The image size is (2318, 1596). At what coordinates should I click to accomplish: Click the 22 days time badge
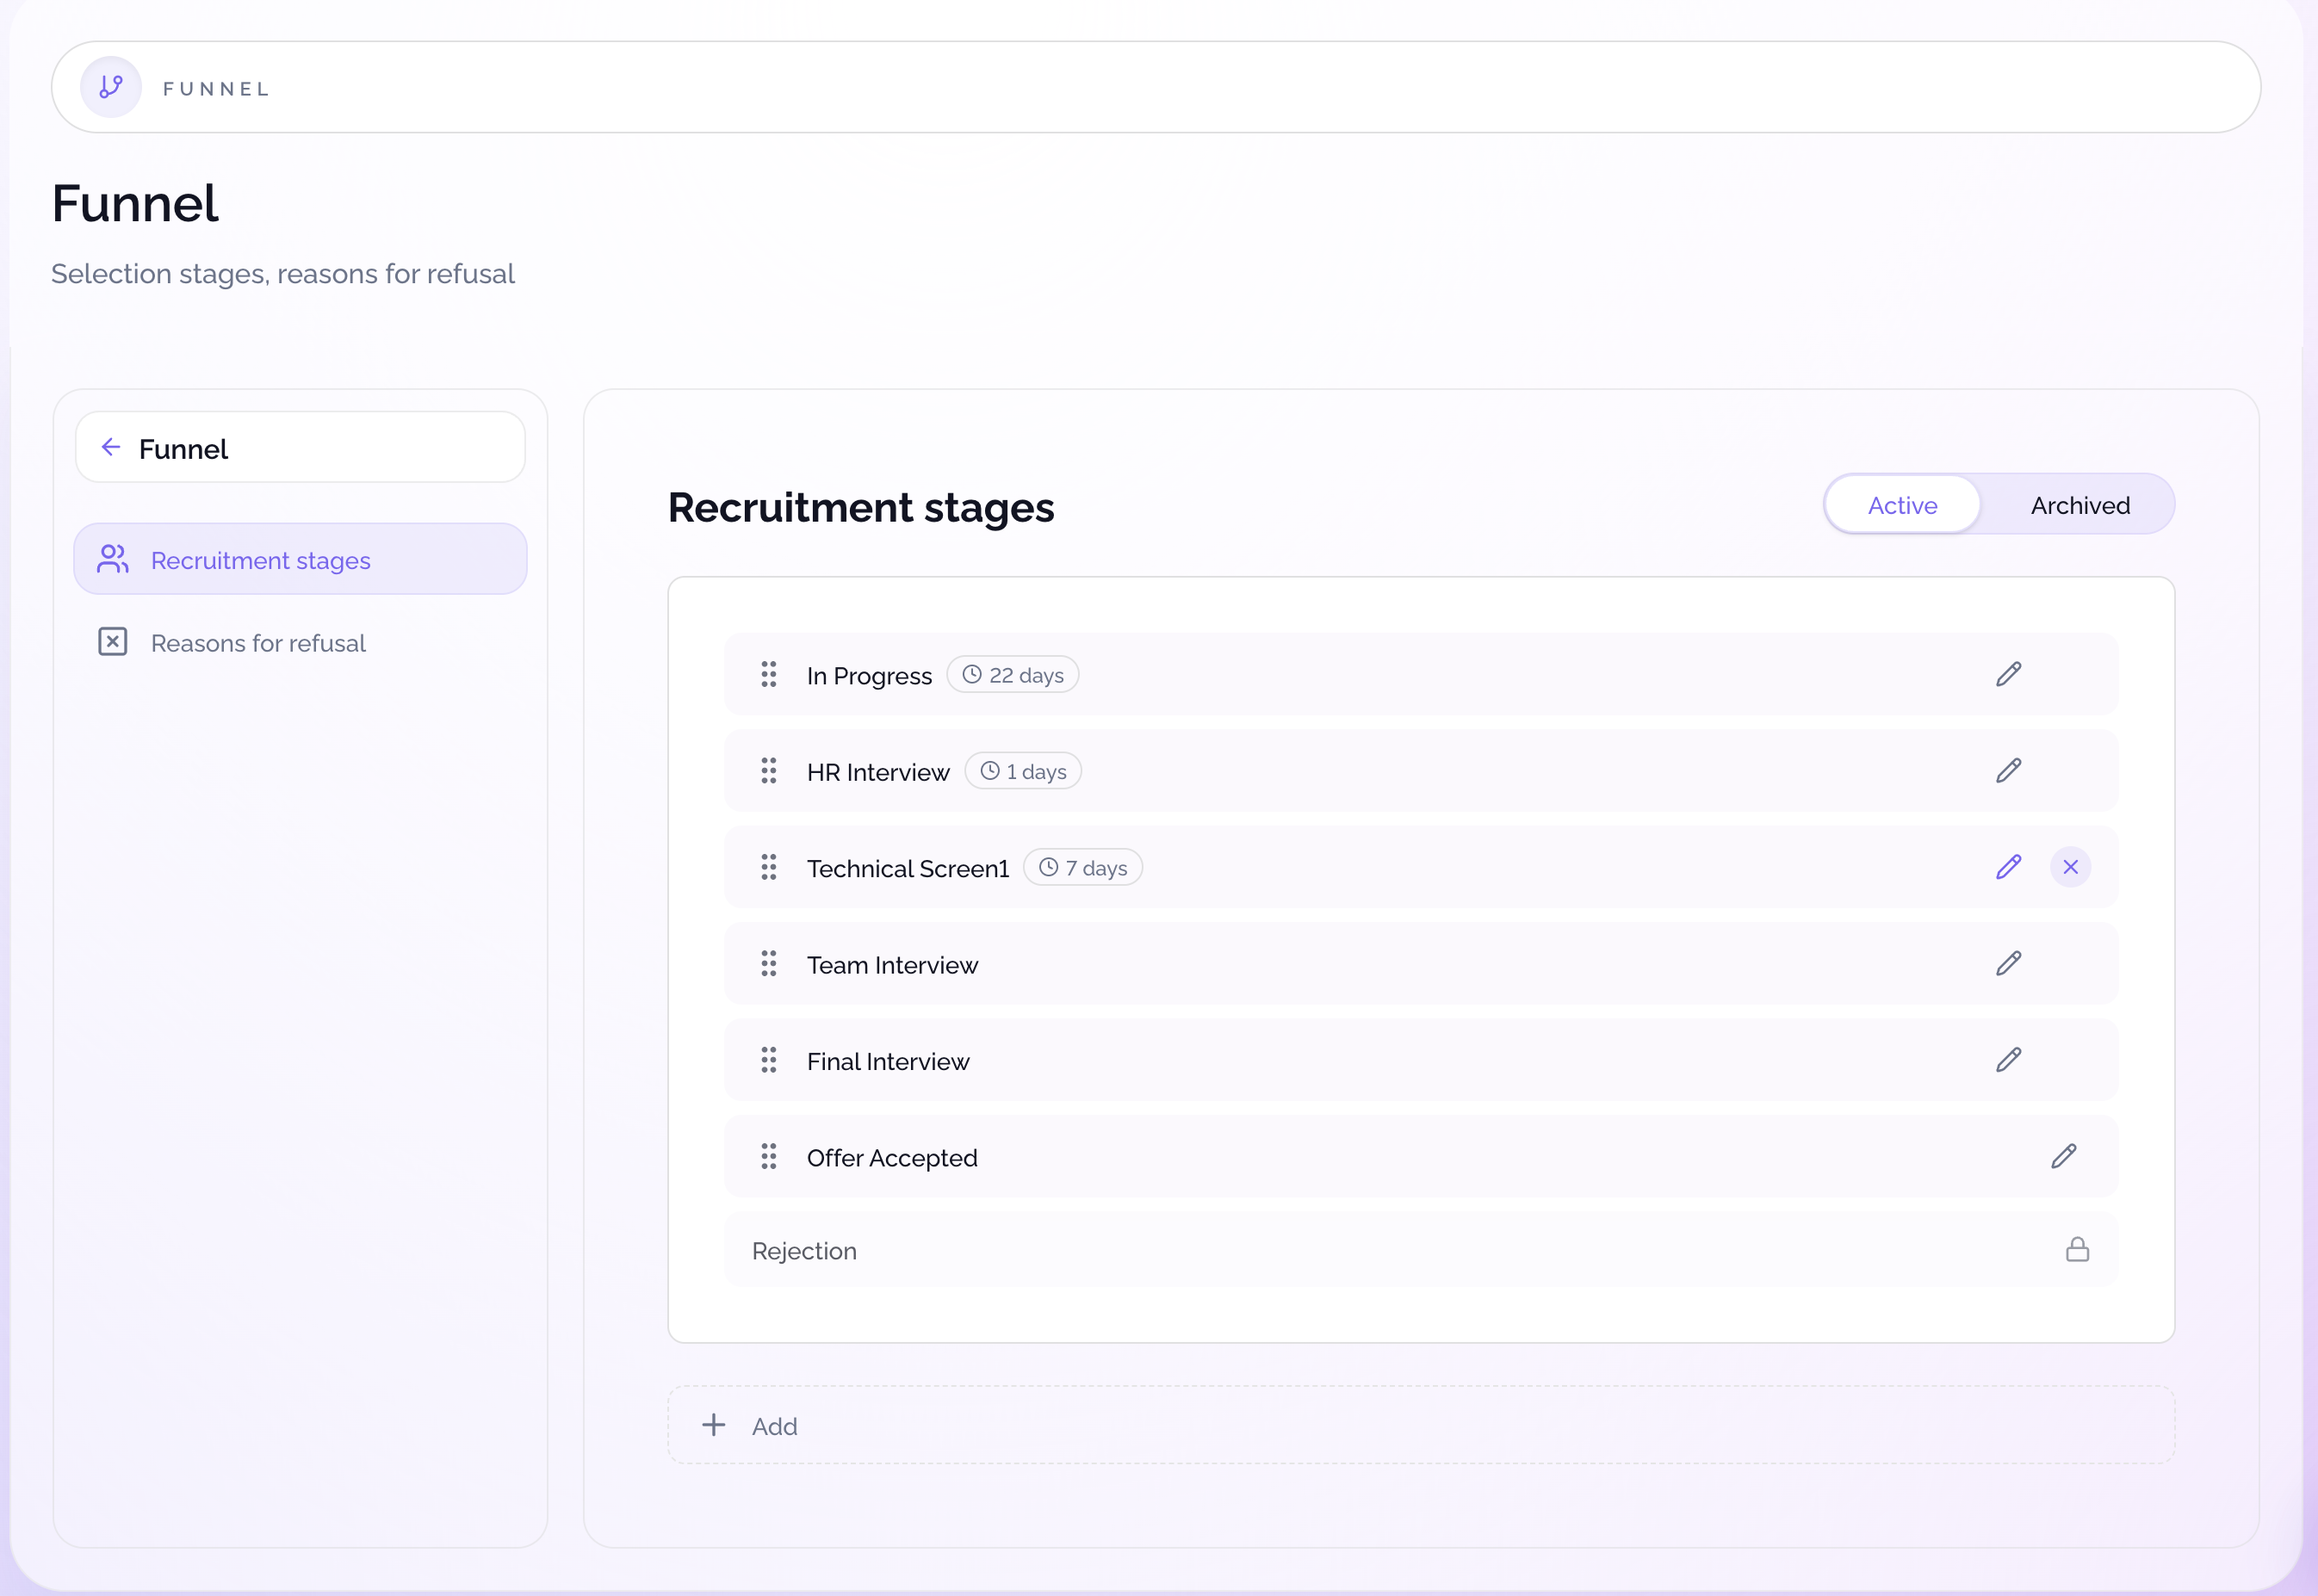tap(1012, 675)
